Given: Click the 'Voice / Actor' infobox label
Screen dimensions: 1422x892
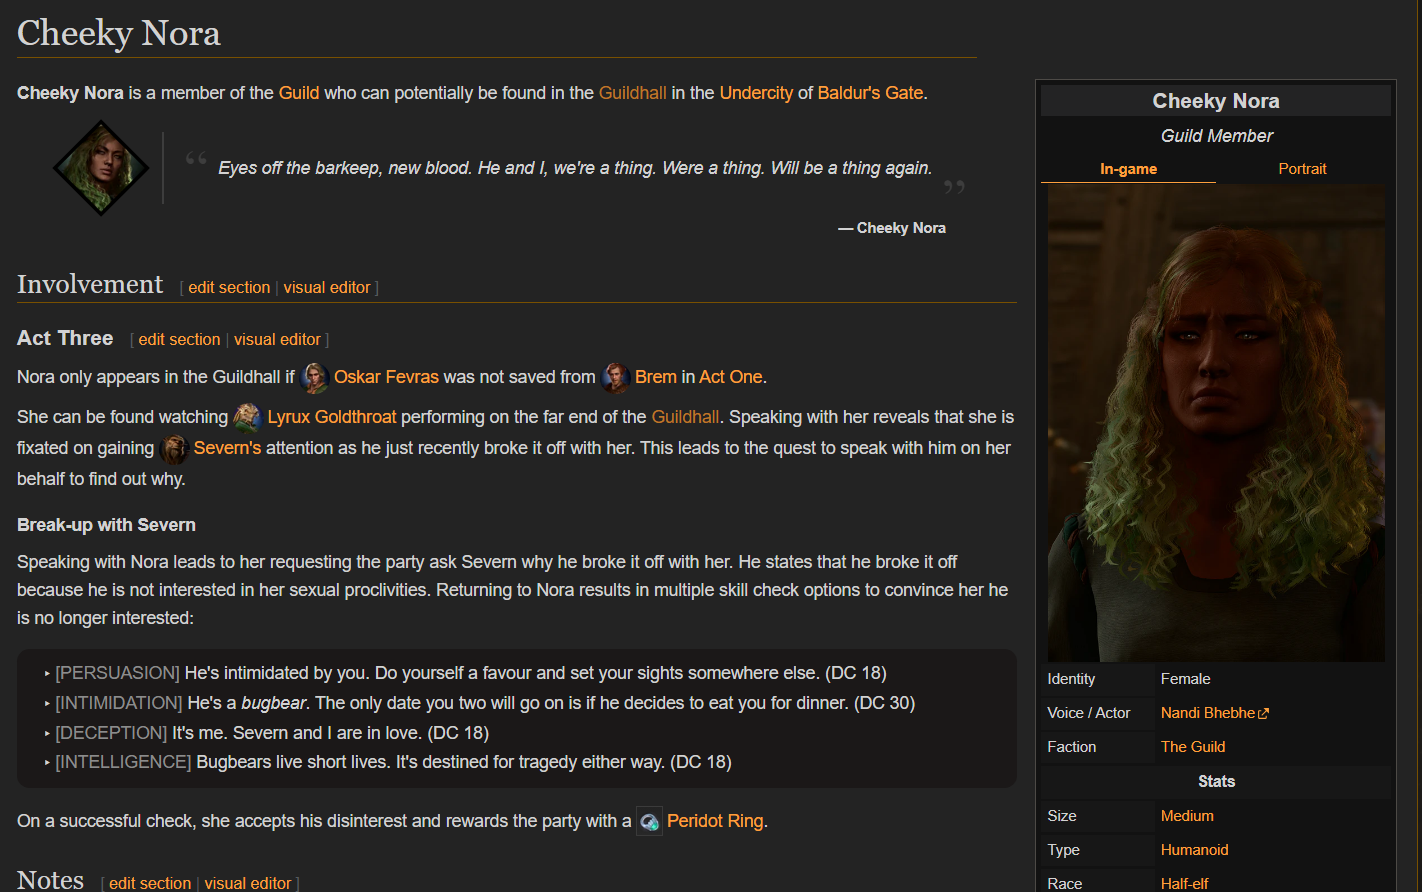Looking at the screenshot, I should [1089, 713].
